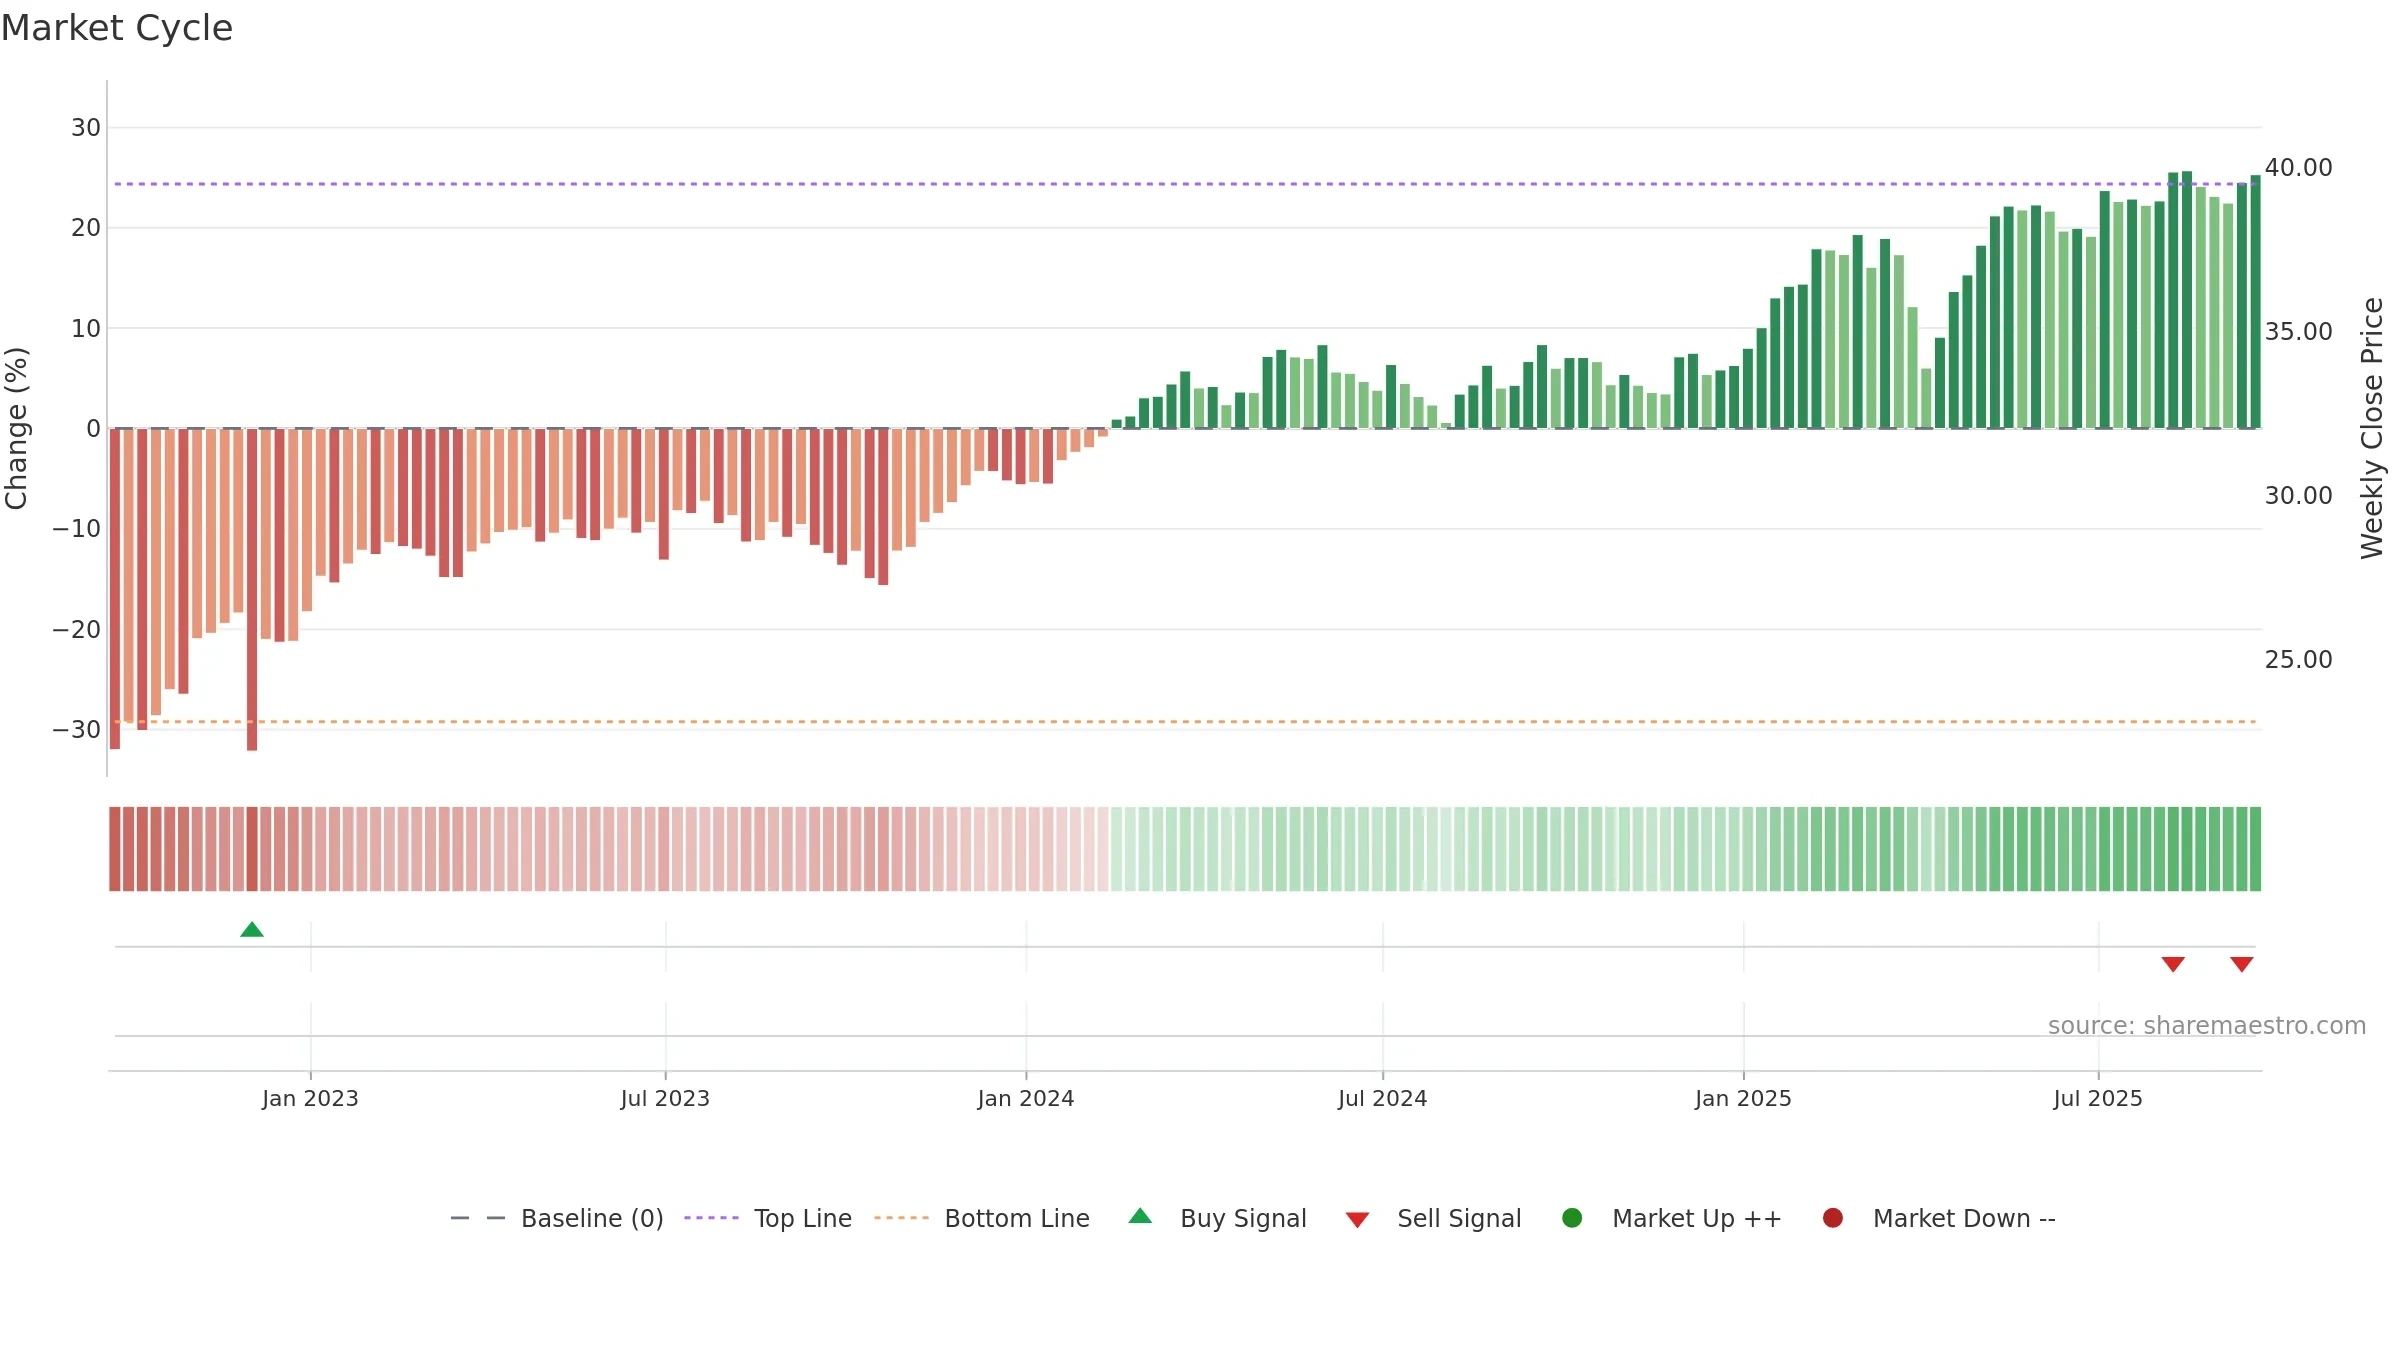Click the green triangle icon in the legend
The height and width of the screenshot is (1350, 2400).
click(x=1140, y=1216)
